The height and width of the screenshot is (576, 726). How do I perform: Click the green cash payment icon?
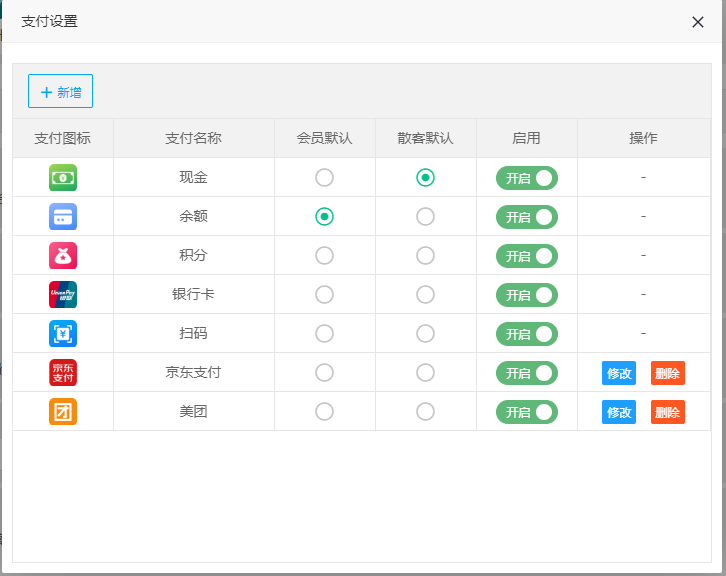coord(63,178)
